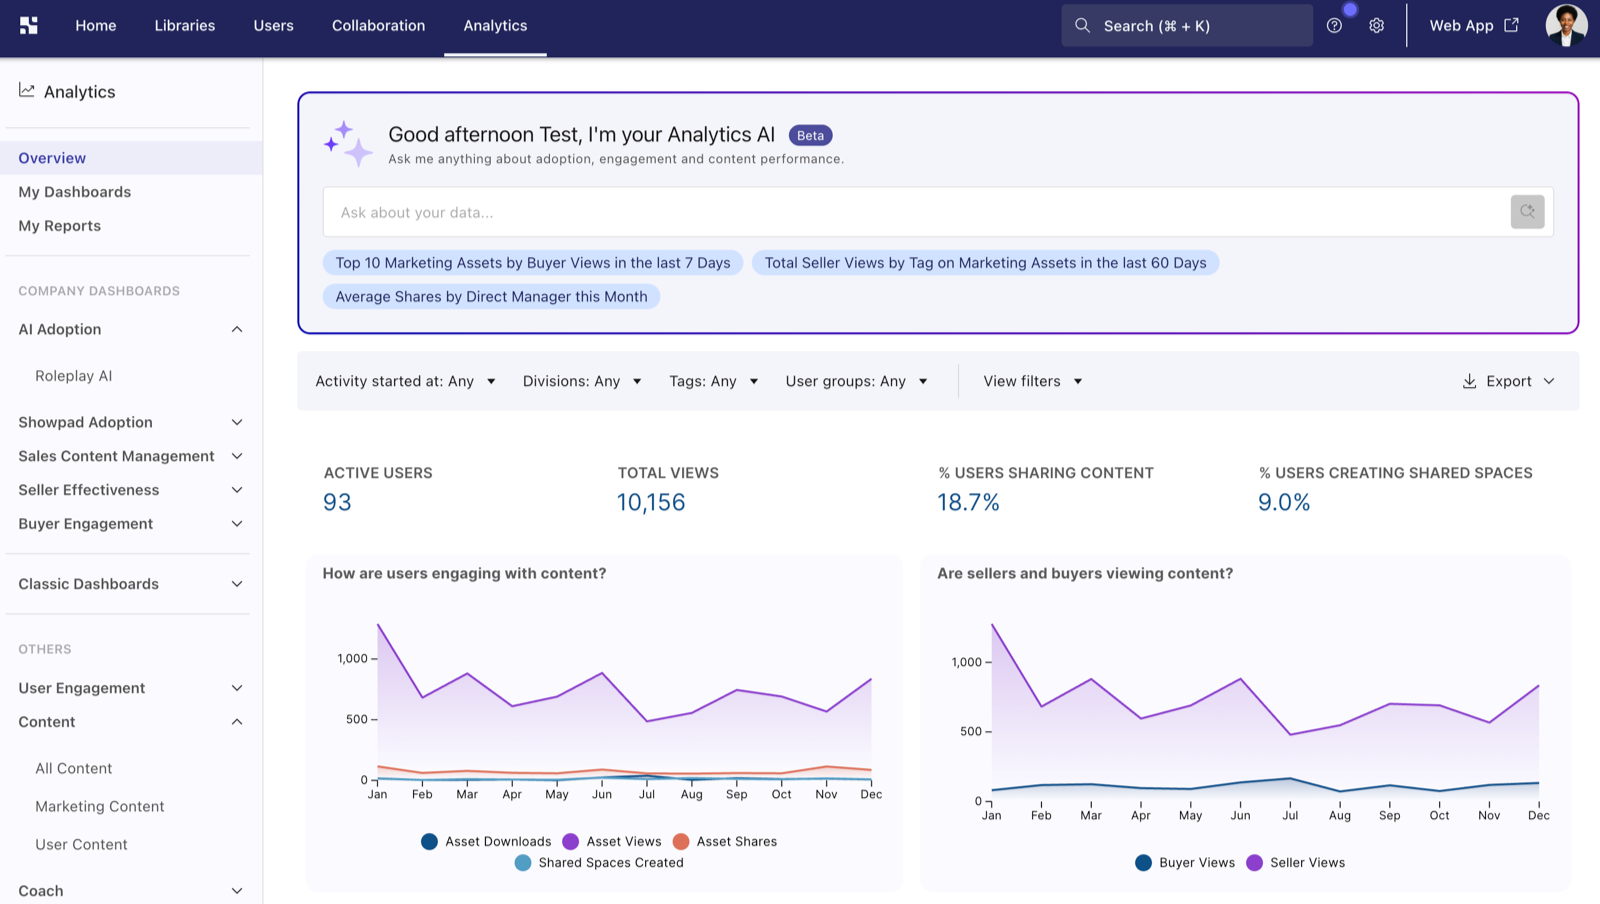Viewport: 1600px width, 904px height.
Task: Select Overview in the sidebar
Action: coord(131,158)
